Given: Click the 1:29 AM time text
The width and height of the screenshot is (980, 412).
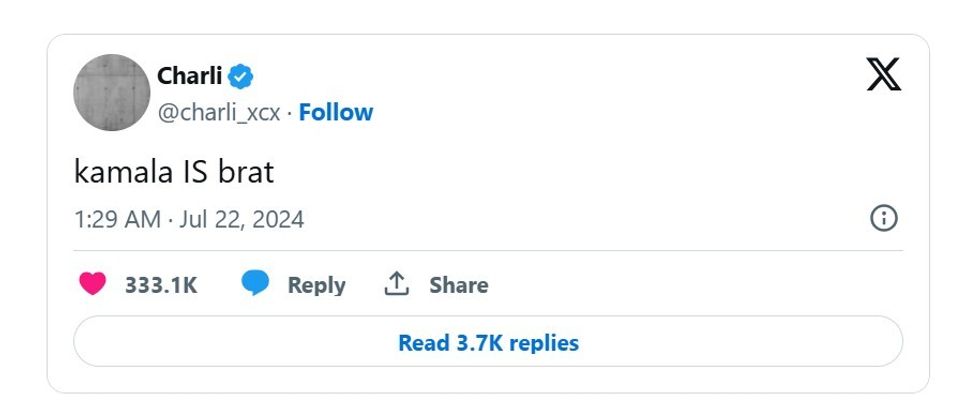Looking at the screenshot, I should point(117,220).
